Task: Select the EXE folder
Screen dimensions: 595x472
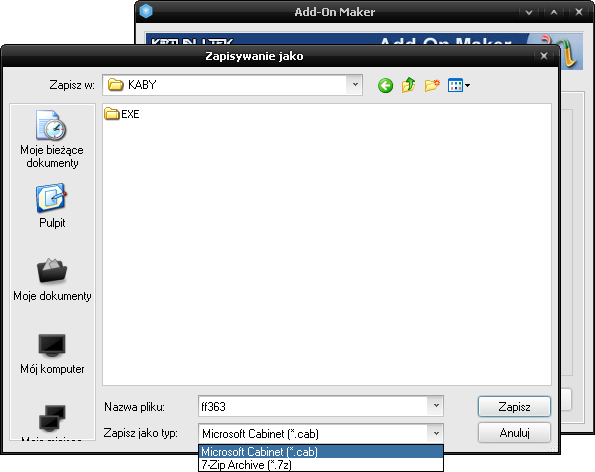Action: pyautogui.click(x=122, y=114)
